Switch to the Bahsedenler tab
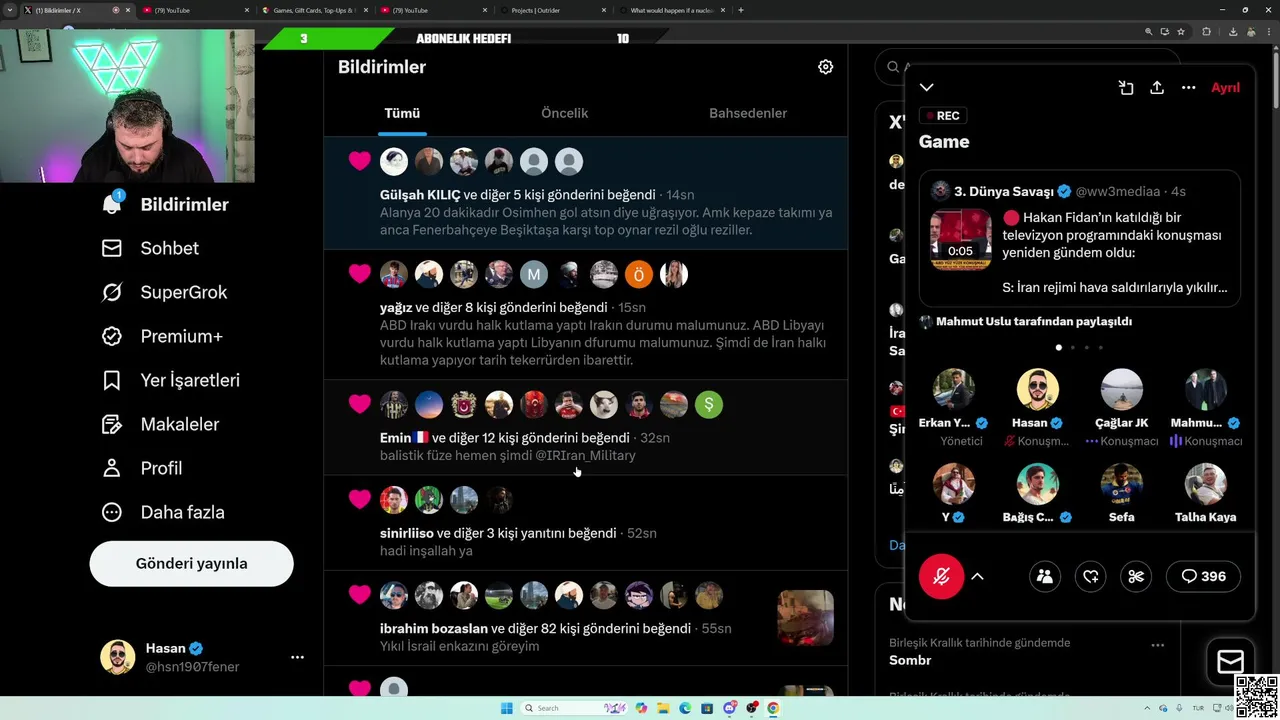Screen dimensions: 1280x720 click(x=748, y=113)
